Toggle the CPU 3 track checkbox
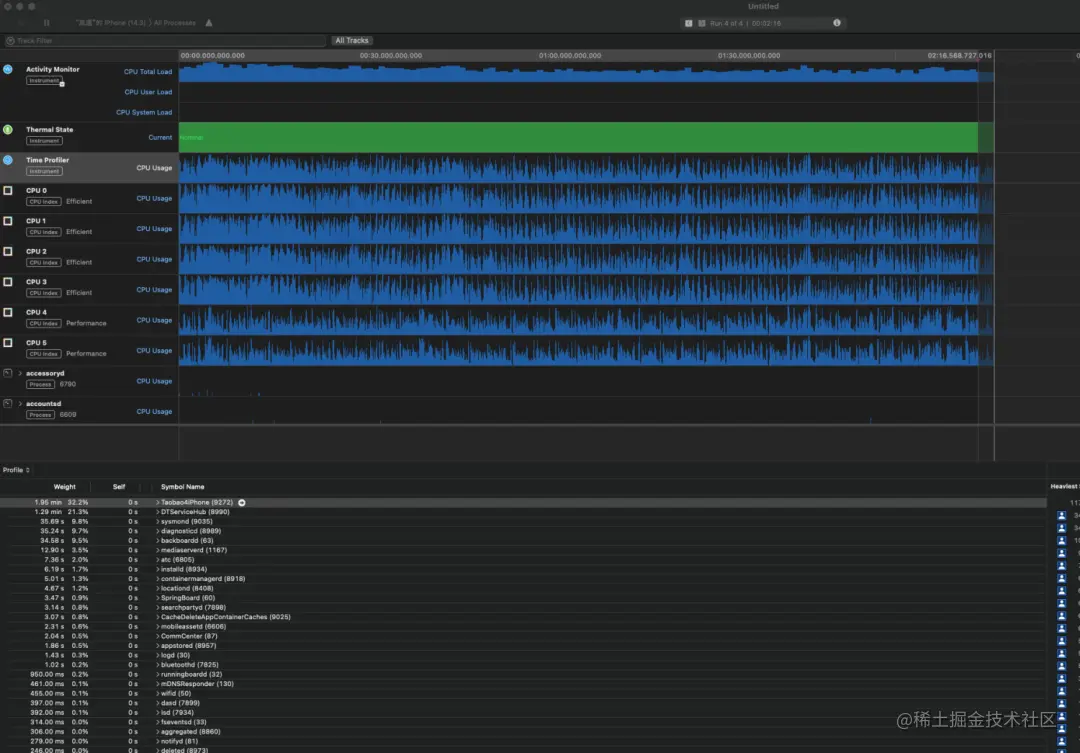This screenshot has width=1080, height=753. pyautogui.click(x=8, y=282)
